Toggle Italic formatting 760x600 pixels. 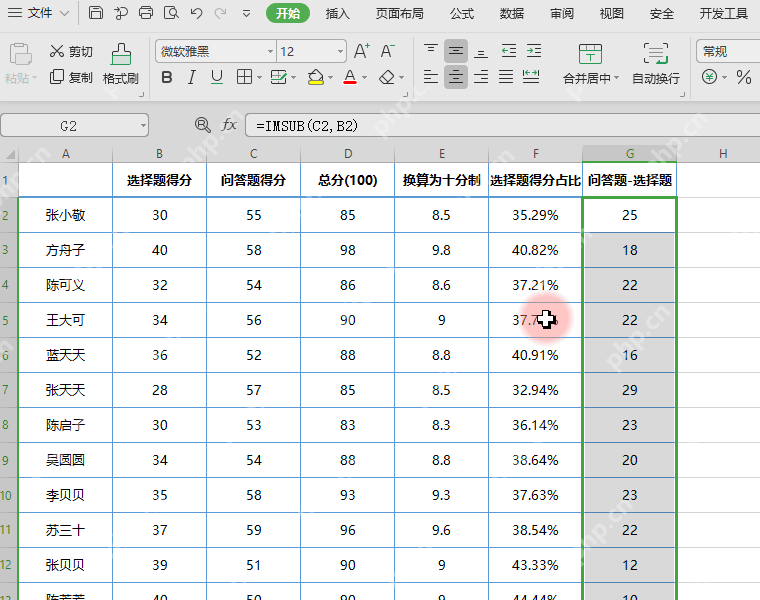pos(192,77)
